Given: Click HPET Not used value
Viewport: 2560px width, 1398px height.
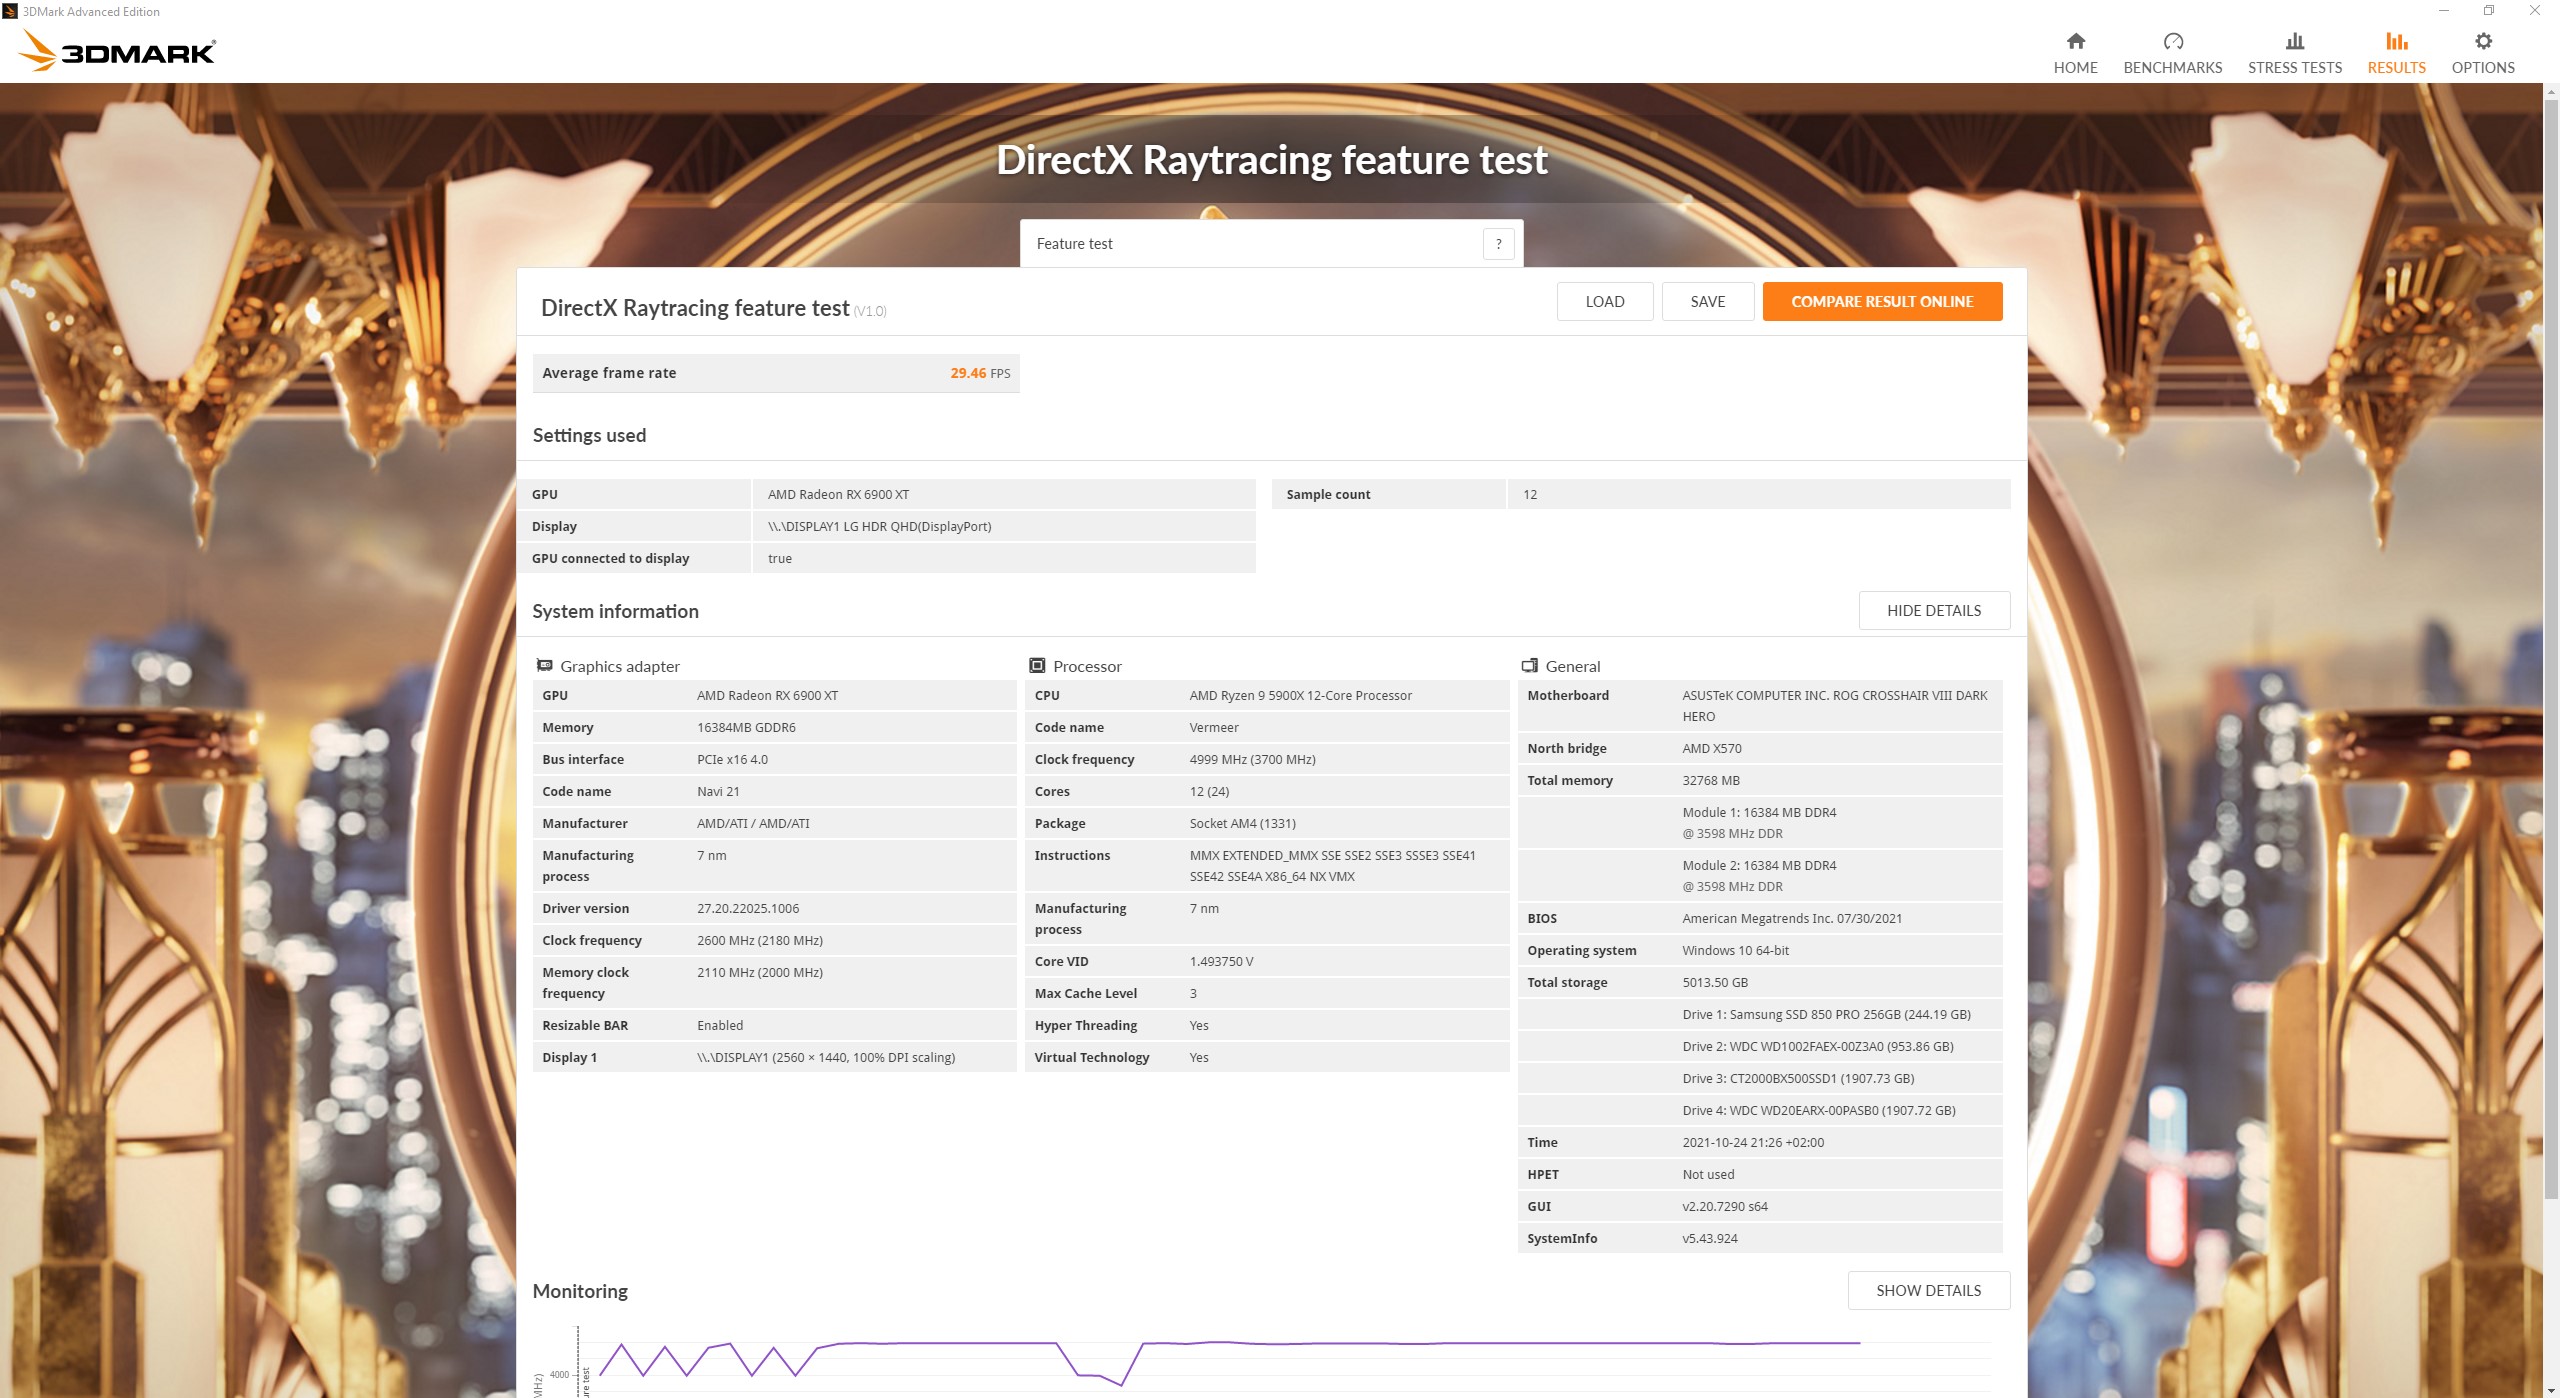Looking at the screenshot, I should coord(1708,1174).
